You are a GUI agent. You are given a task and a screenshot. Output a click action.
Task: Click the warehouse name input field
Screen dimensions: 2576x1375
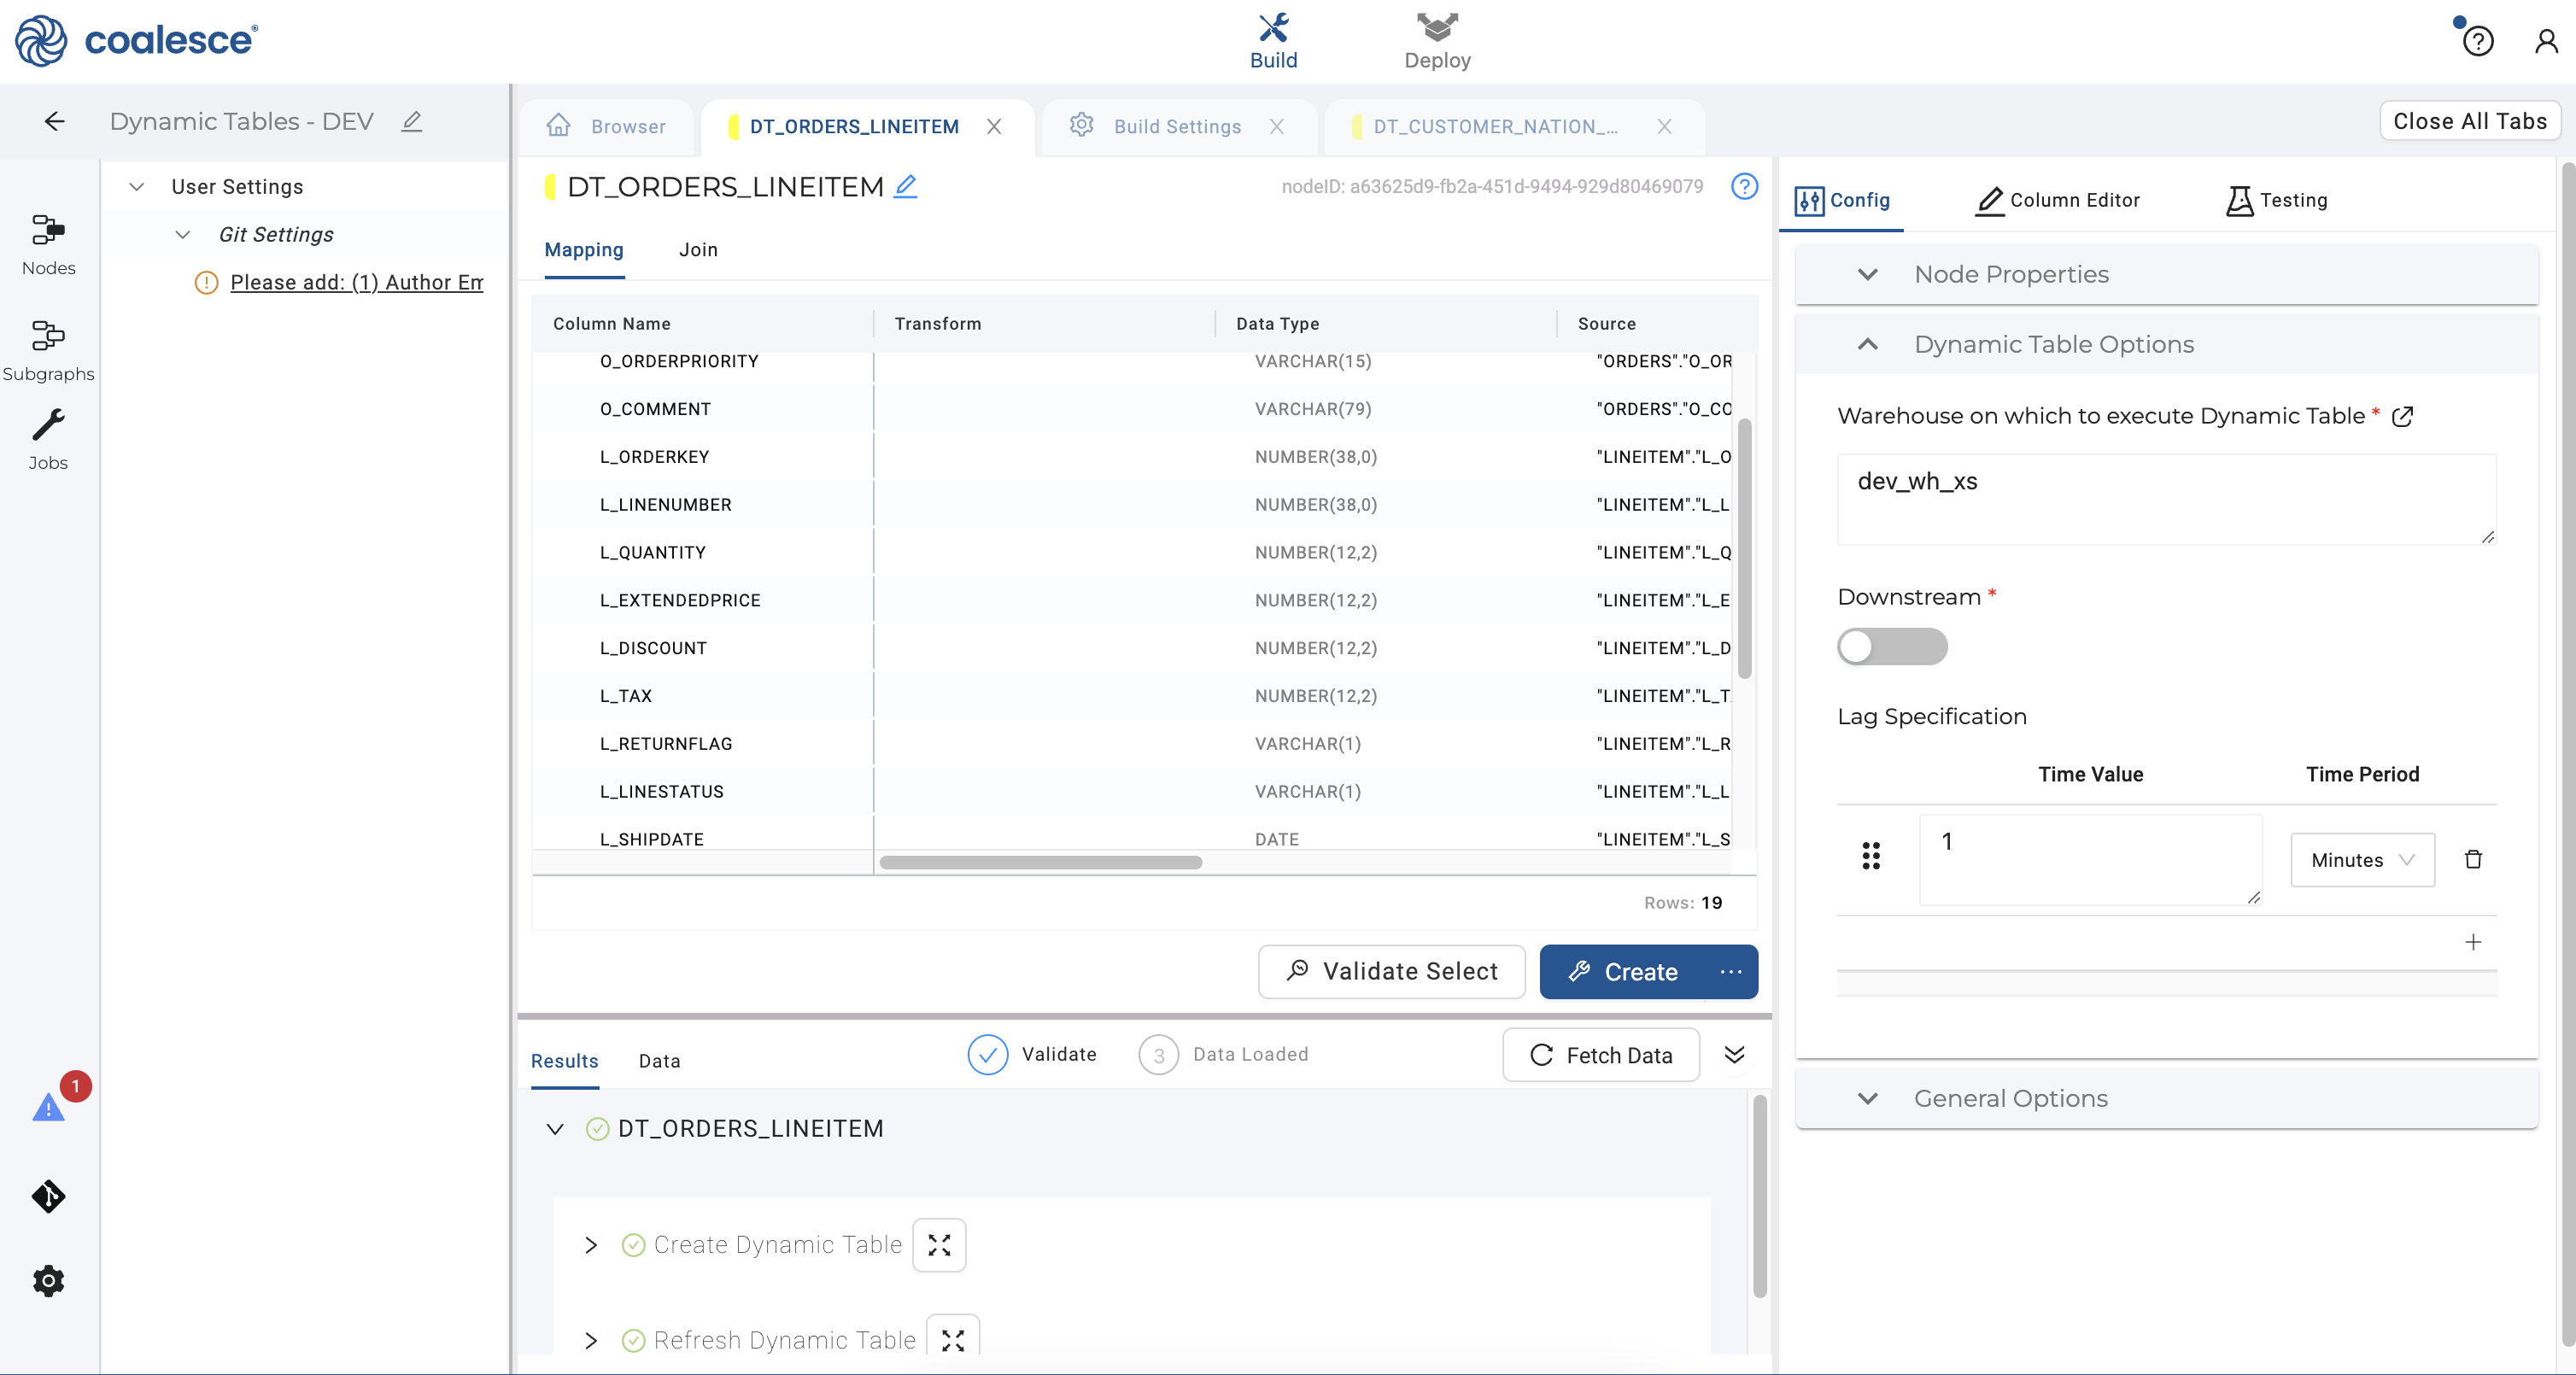pos(2165,499)
